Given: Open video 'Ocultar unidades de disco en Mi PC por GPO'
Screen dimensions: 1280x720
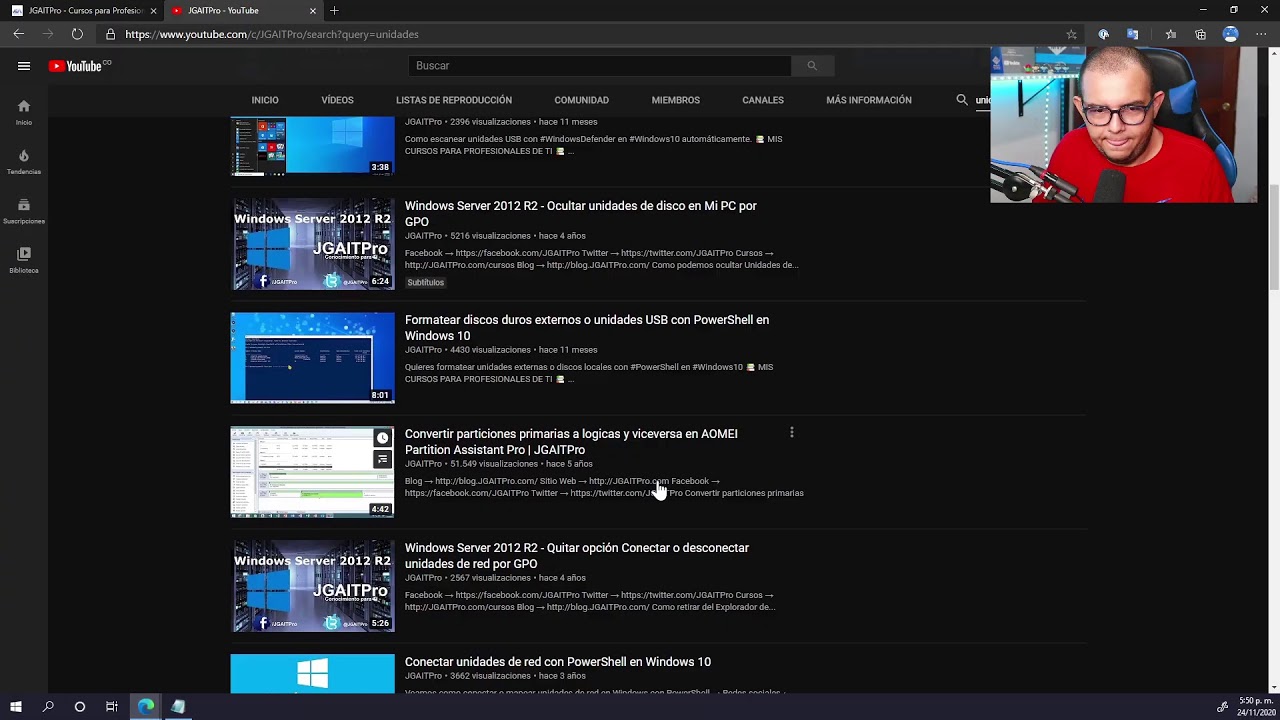Looking at the screenshot, I should 581,214.
